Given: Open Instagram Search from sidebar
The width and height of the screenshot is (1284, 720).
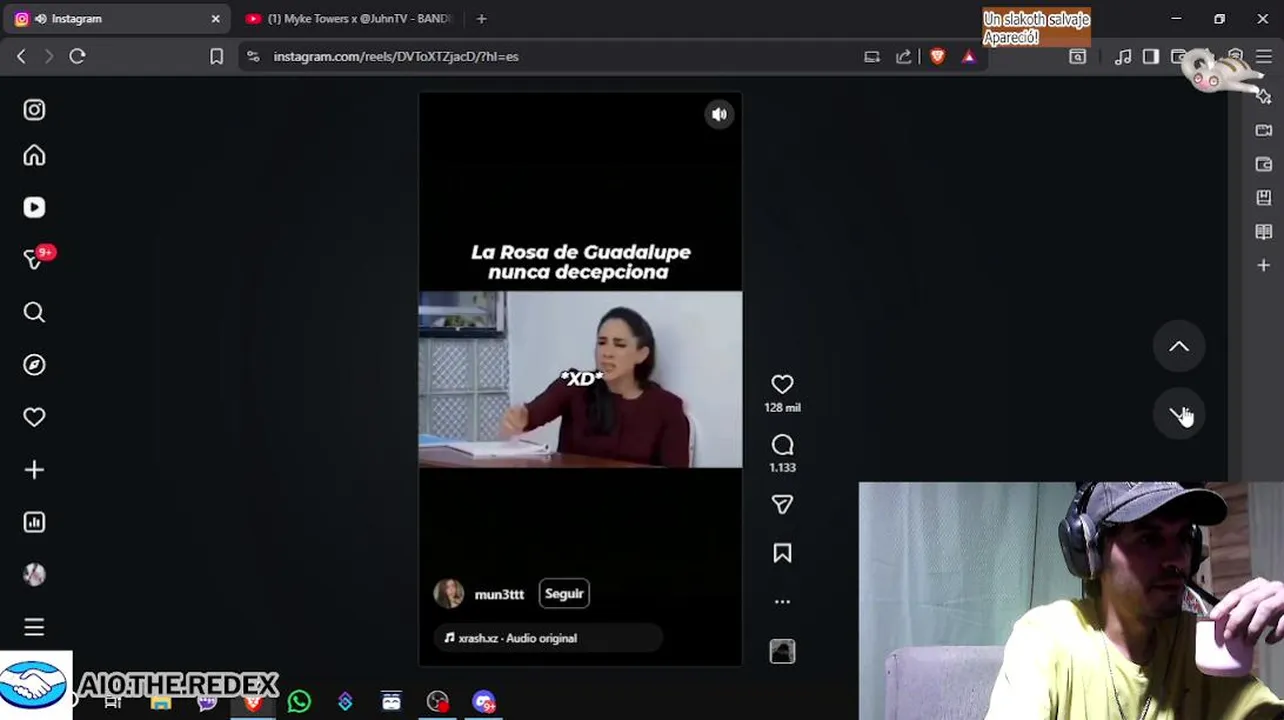Looking at the screenshot, I should 34,313.
